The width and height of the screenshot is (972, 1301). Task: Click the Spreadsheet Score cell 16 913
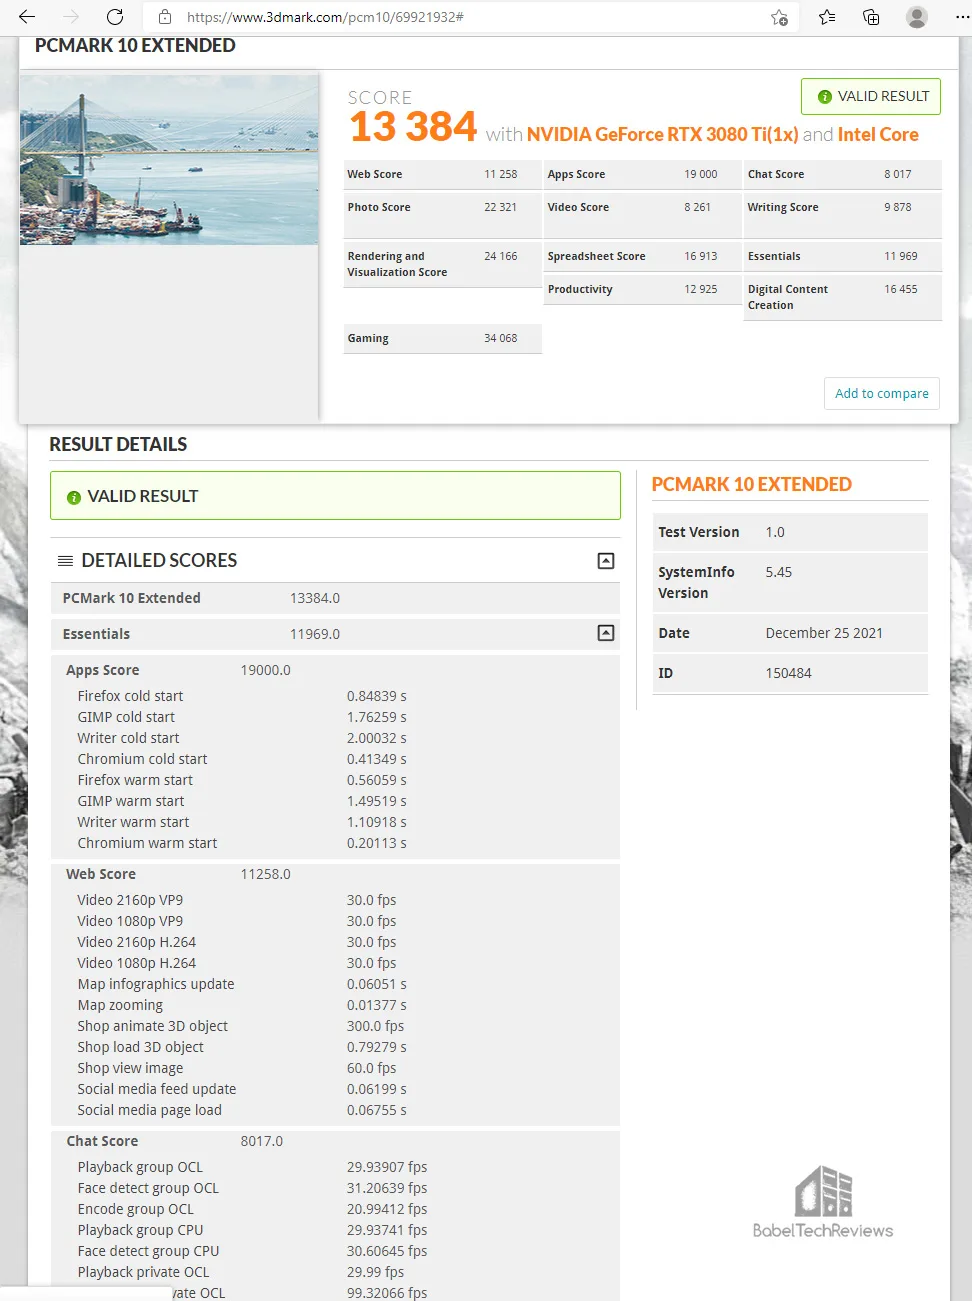[643, 256]
